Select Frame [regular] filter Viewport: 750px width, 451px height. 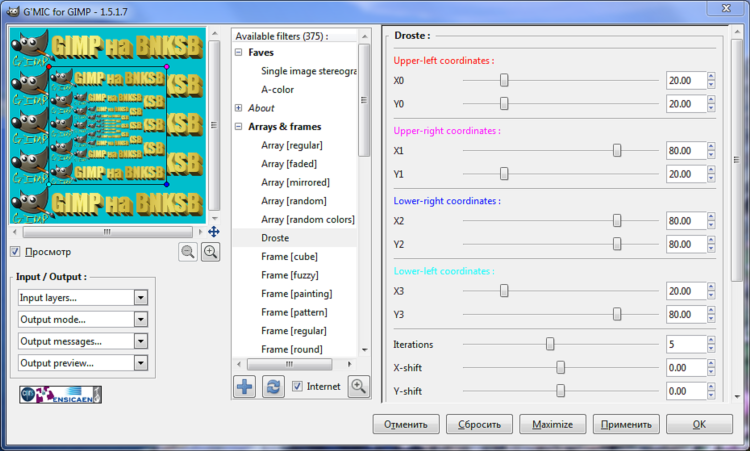point(294,331)
